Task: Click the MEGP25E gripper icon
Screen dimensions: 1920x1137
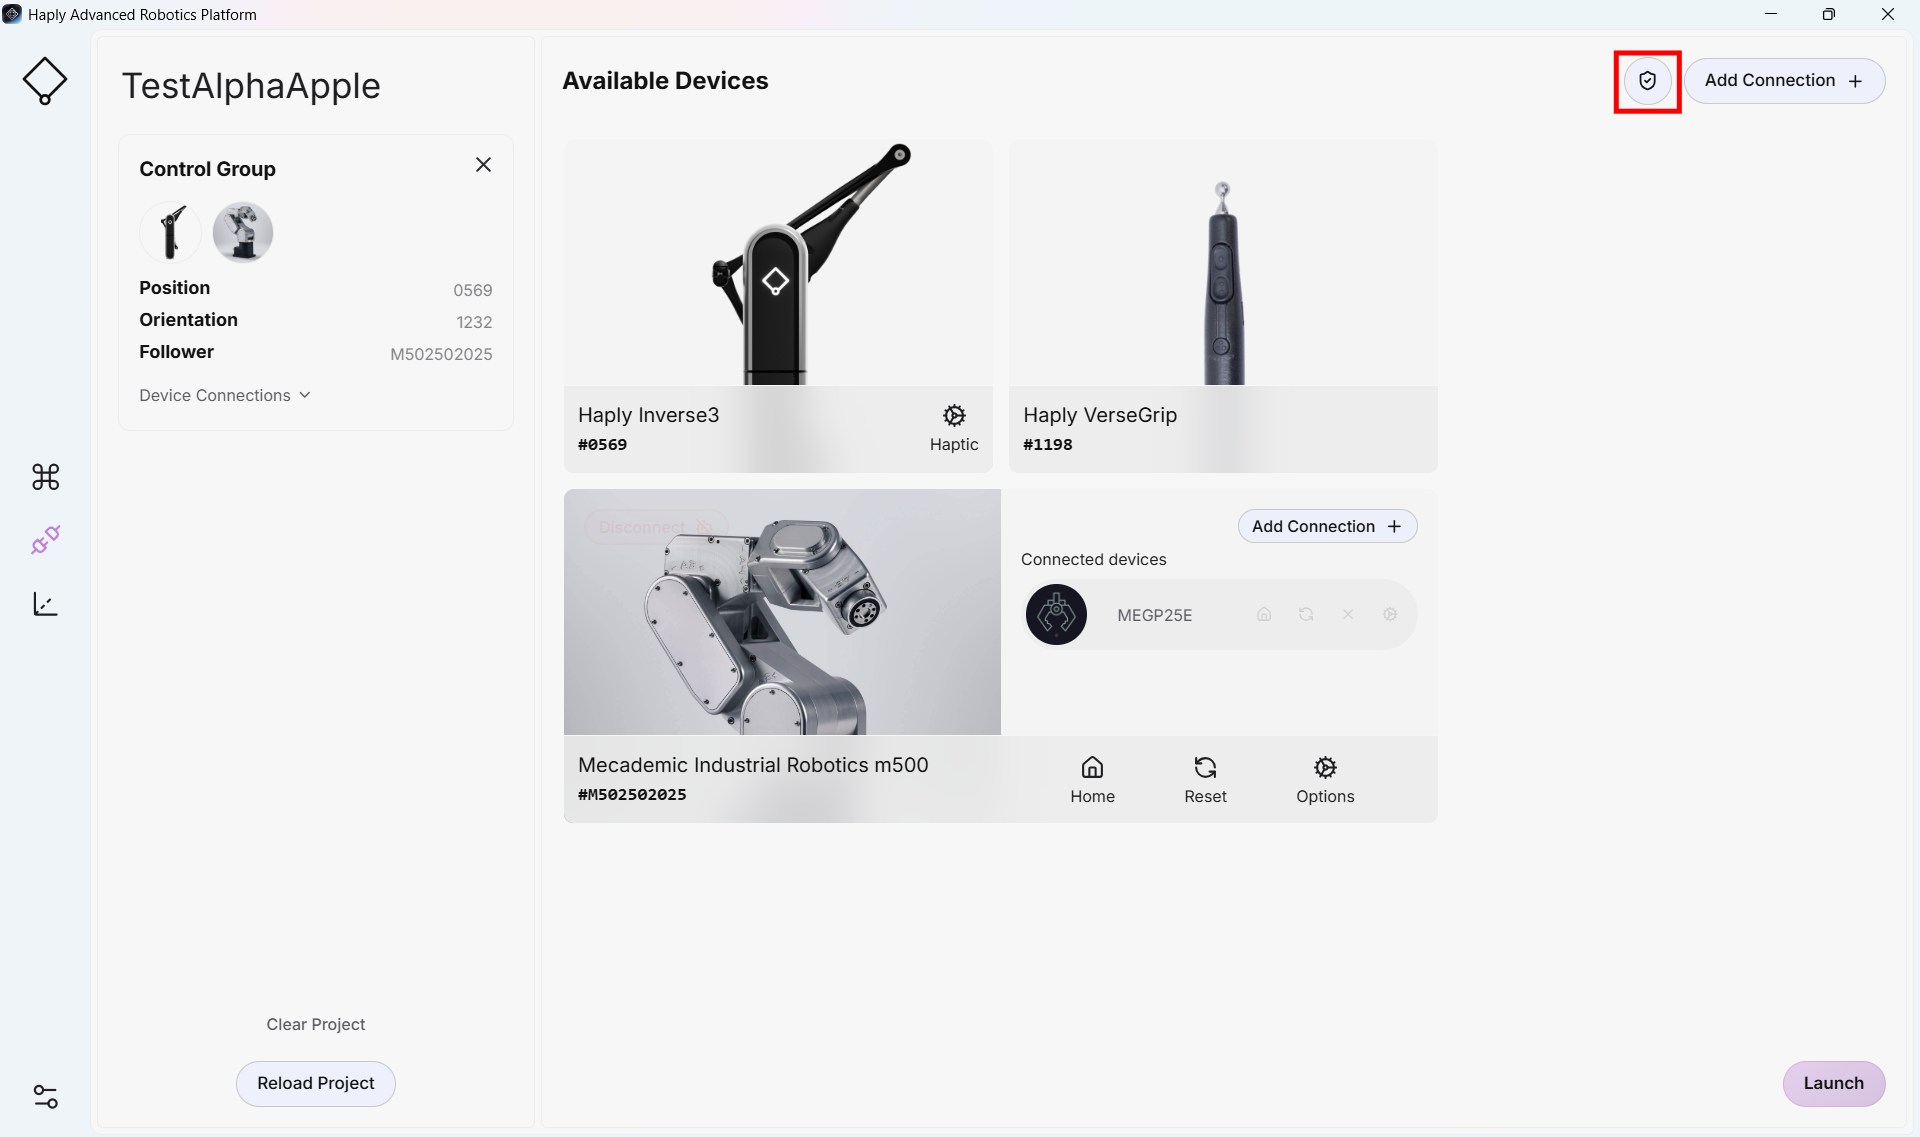Action: point(1056,614)
